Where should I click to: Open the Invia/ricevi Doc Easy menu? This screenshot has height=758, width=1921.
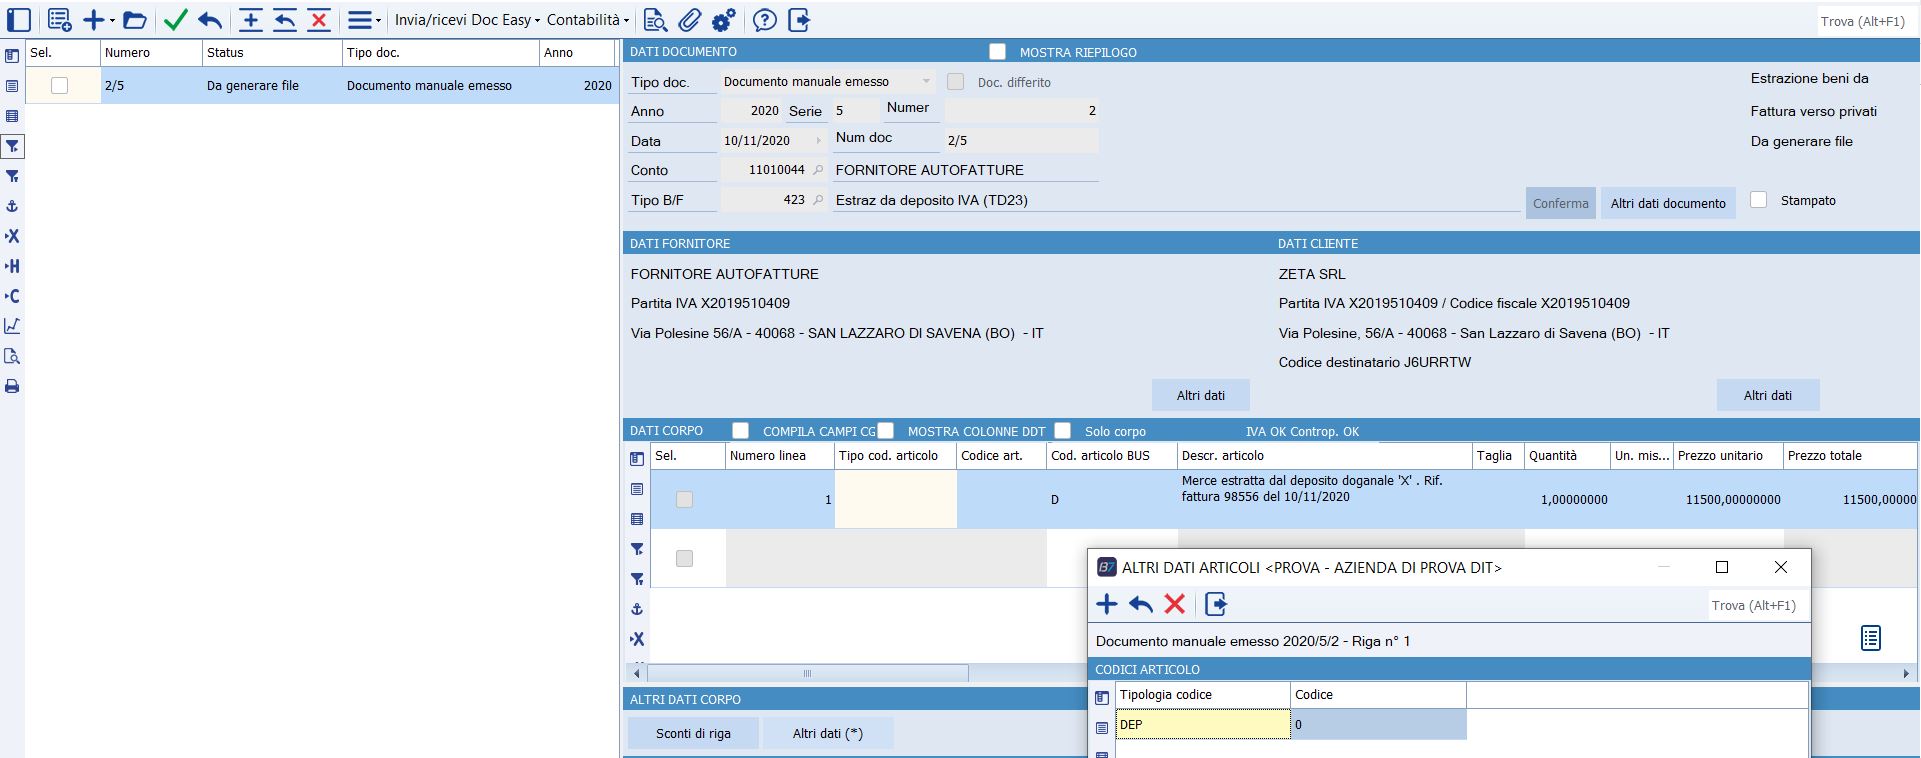[467, 20]
